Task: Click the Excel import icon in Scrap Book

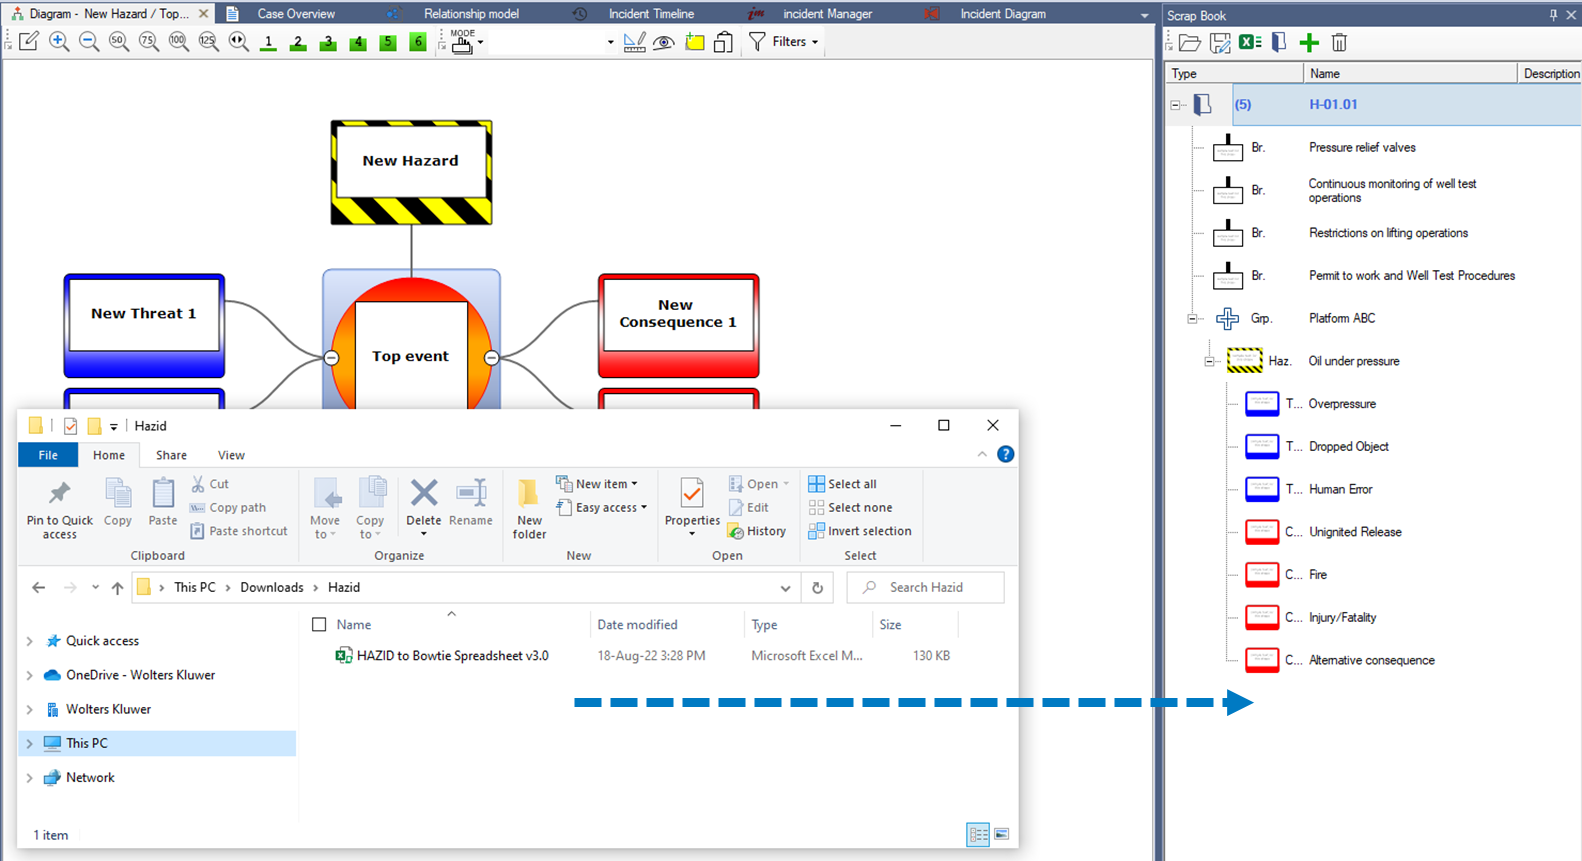Action: 1249,42
